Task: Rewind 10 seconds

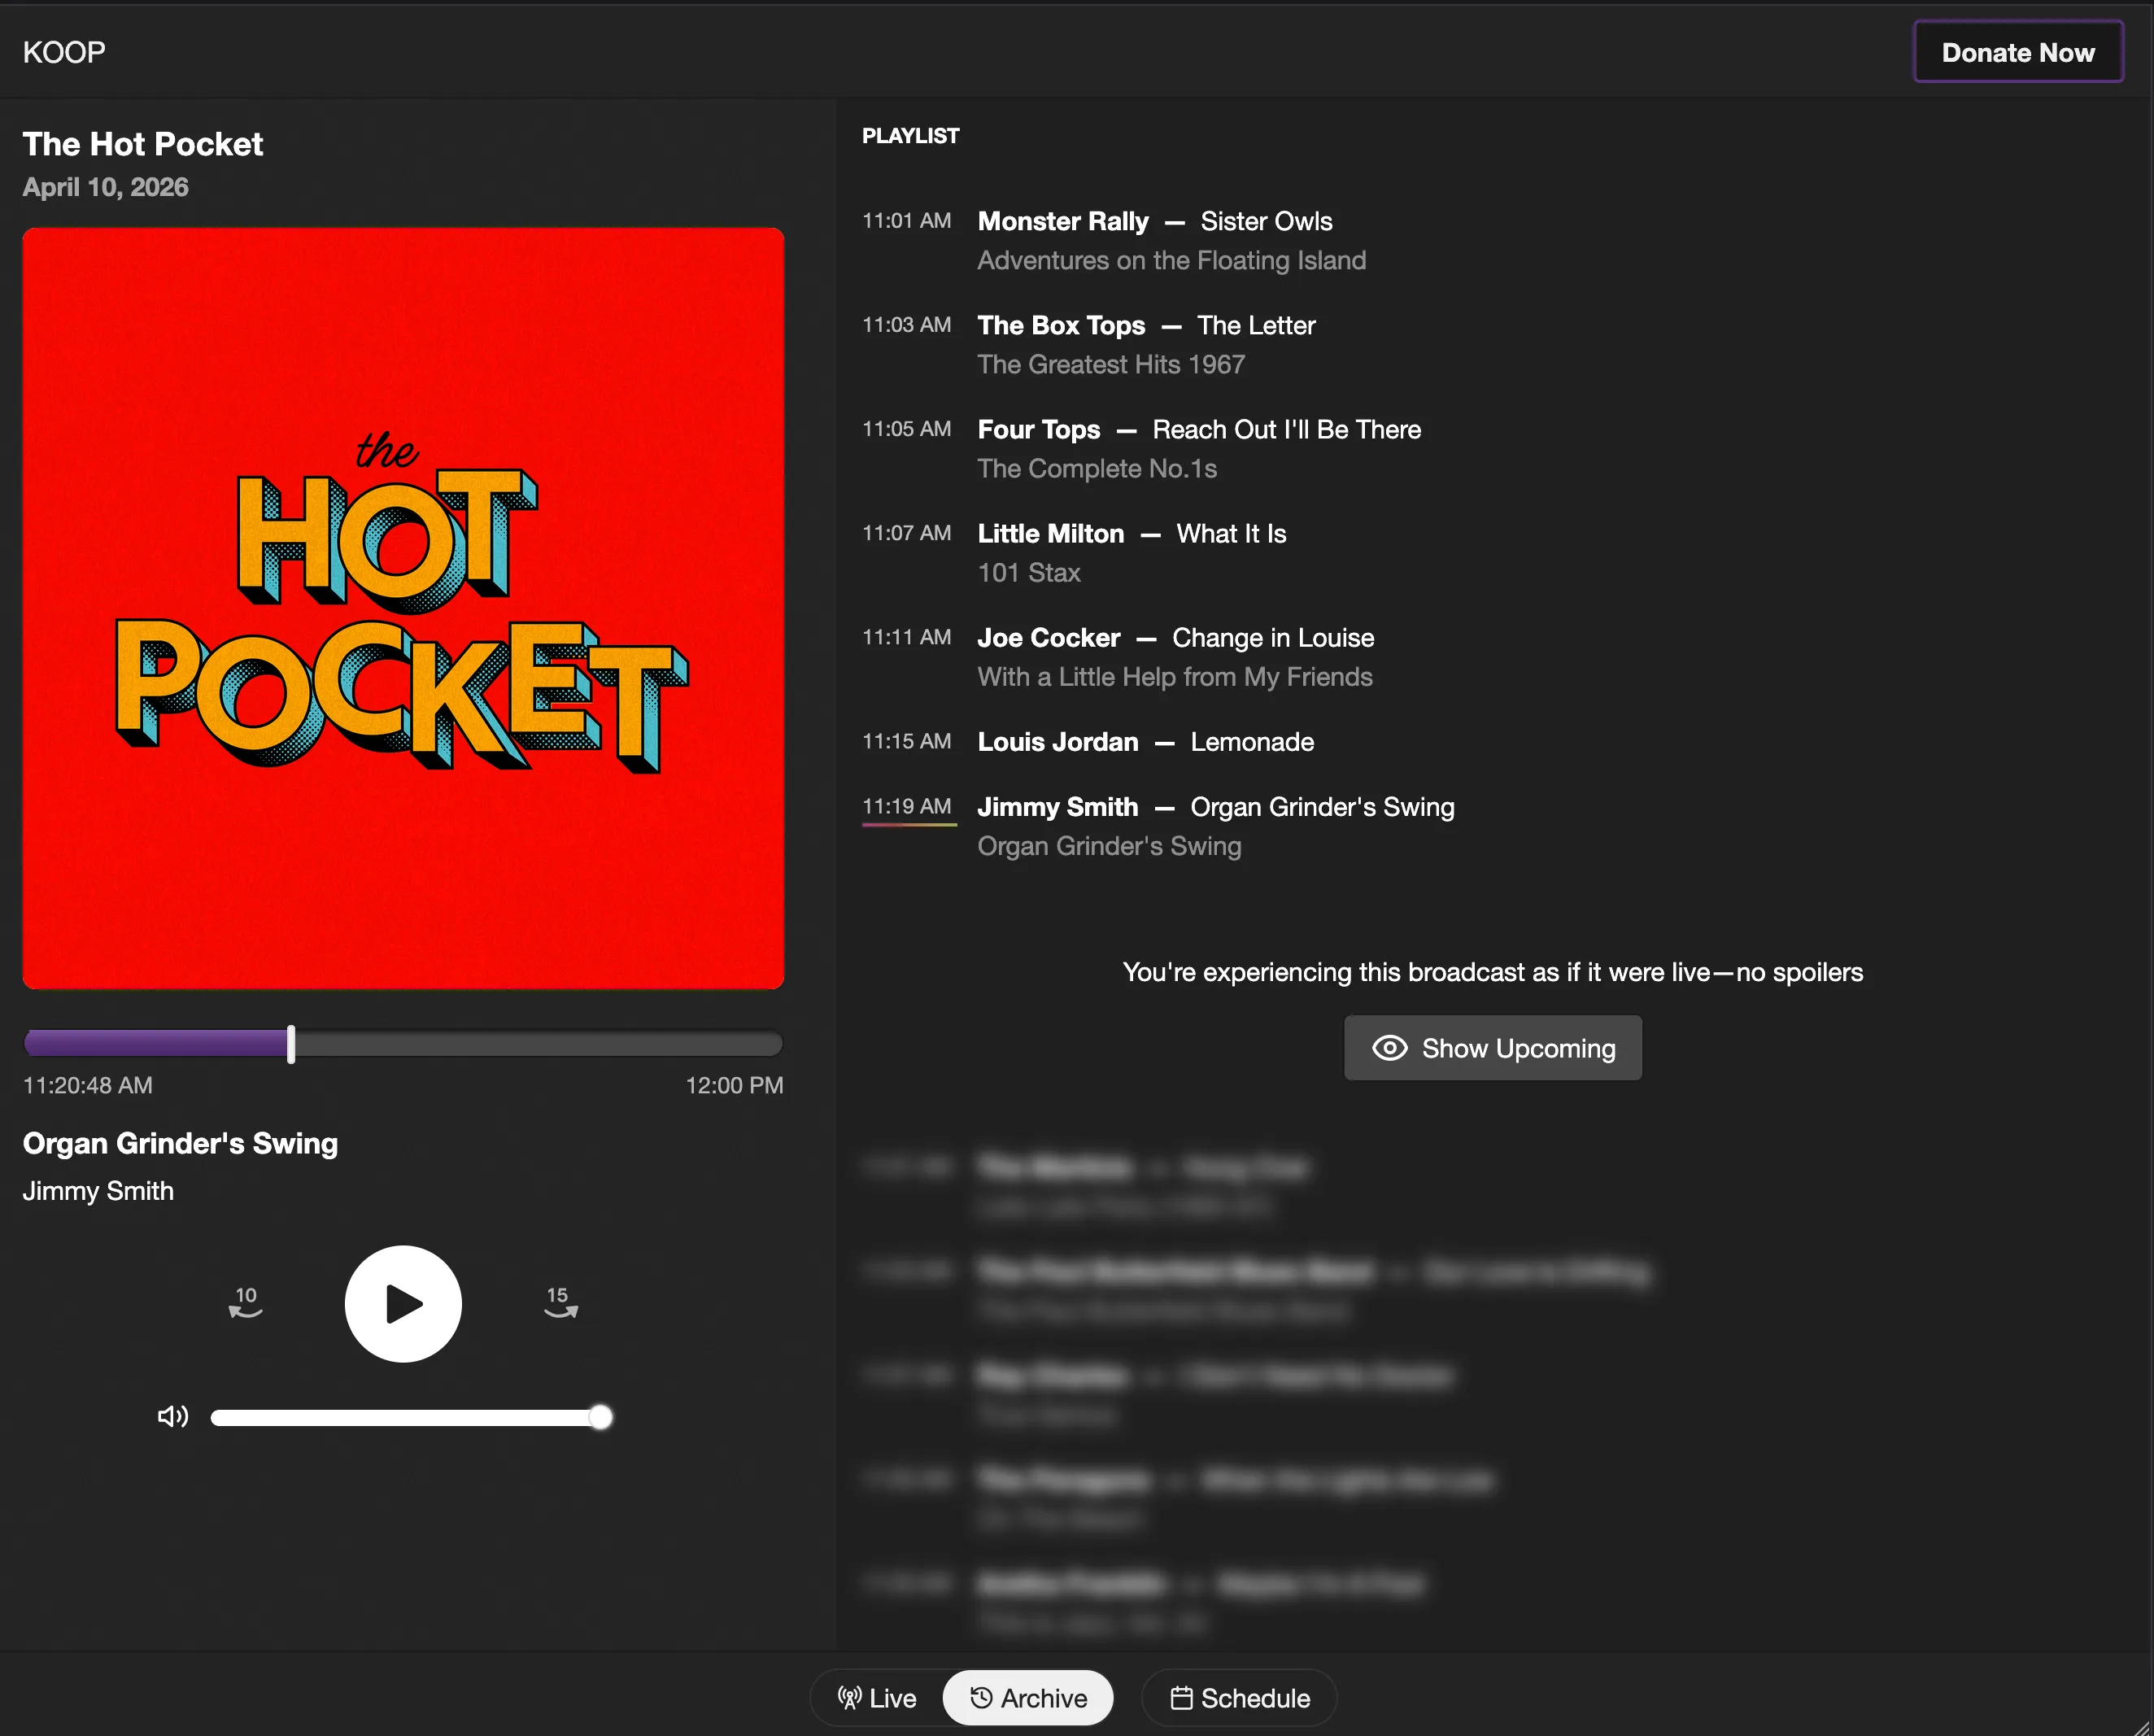Action: (246, 1303)
